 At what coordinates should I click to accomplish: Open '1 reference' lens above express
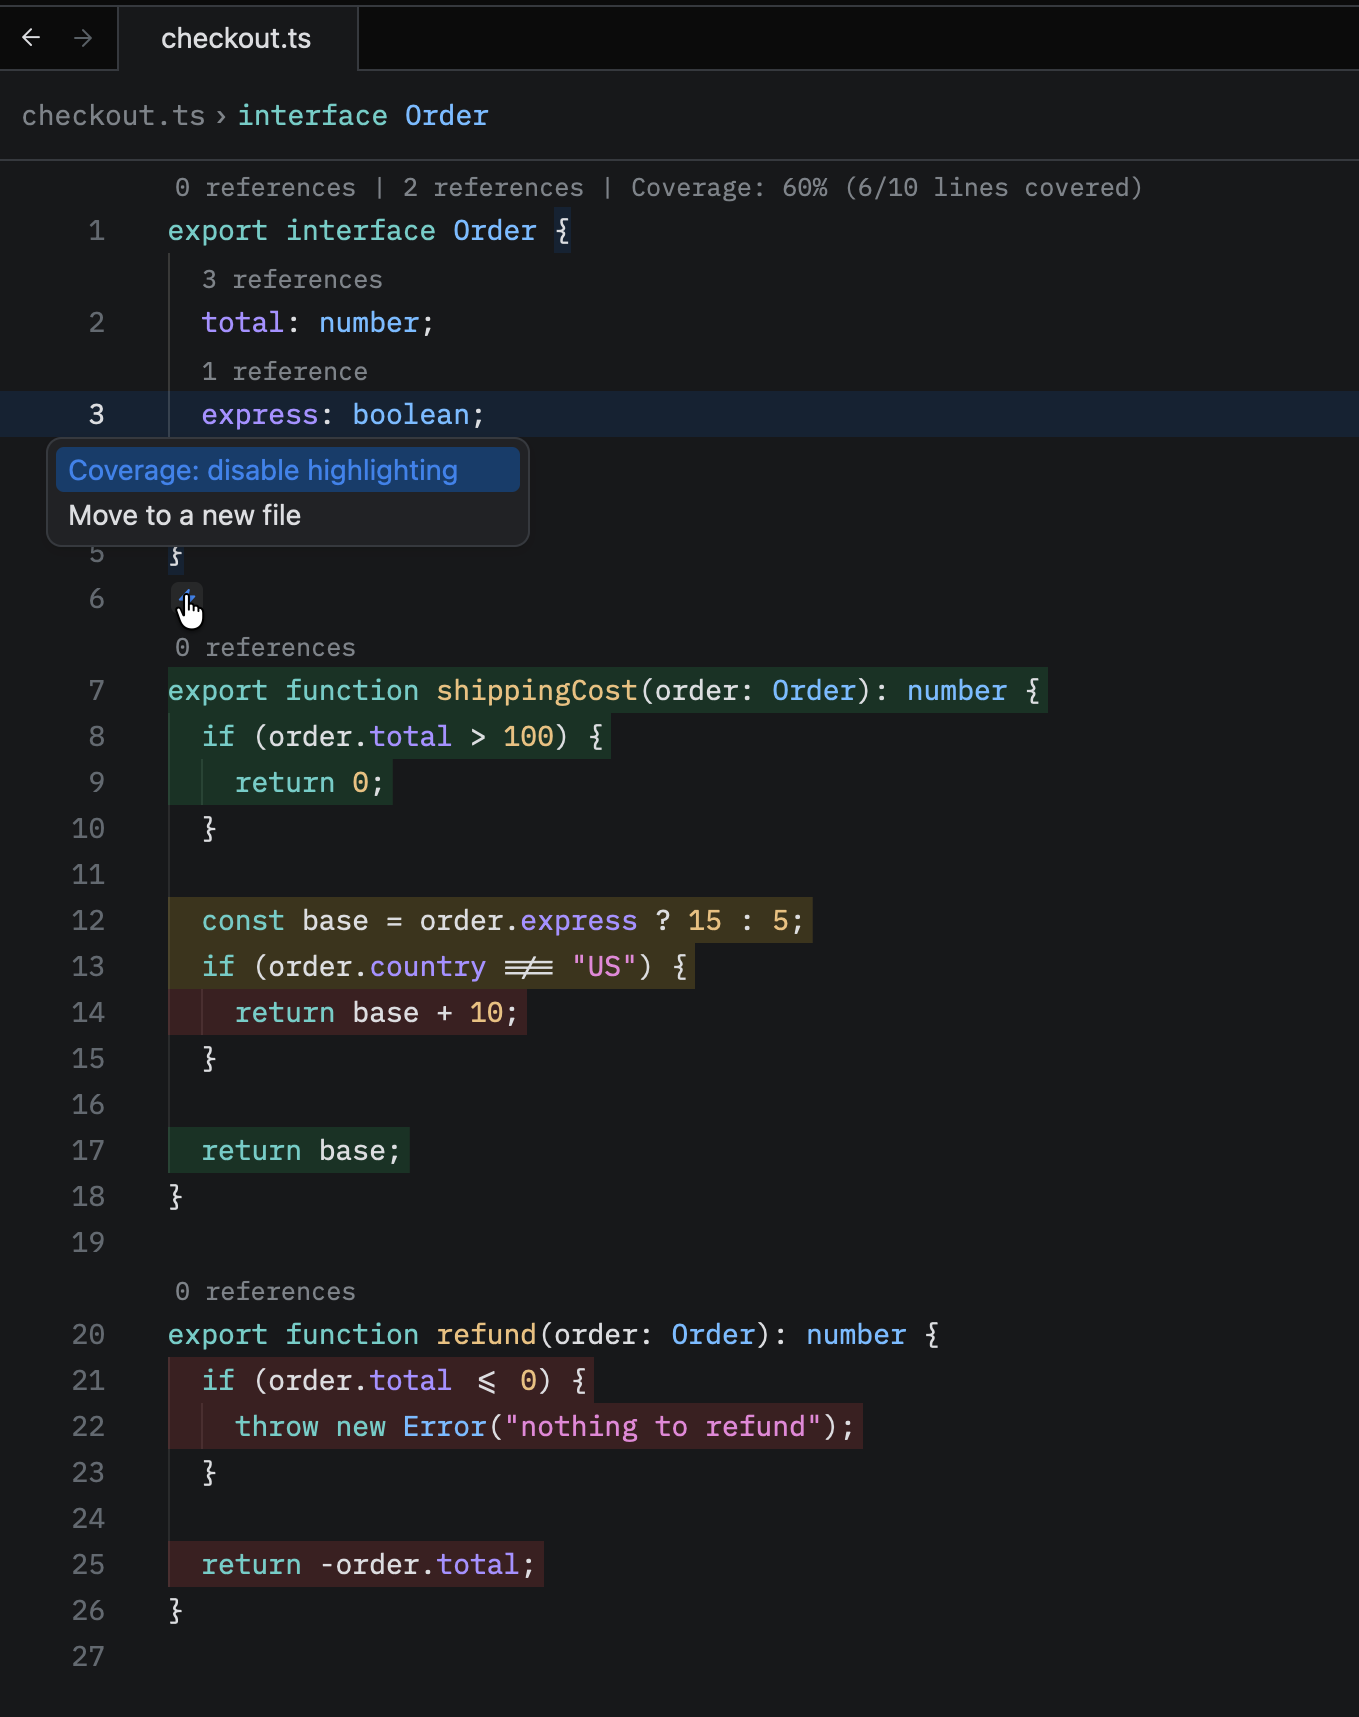coord(285,372)
